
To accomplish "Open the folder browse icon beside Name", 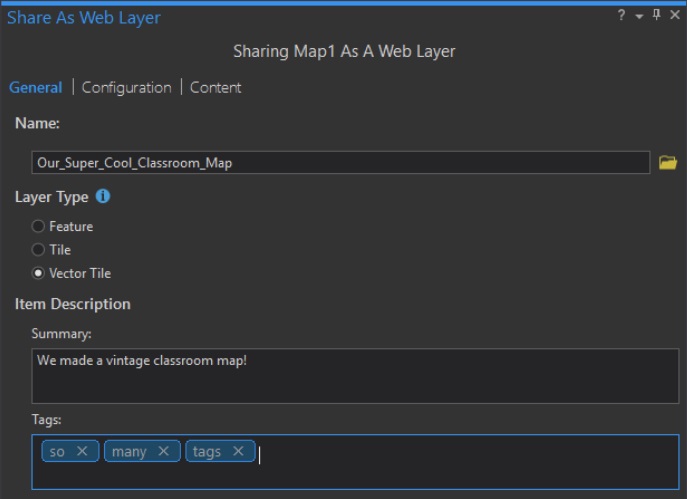I will point(668,163).
